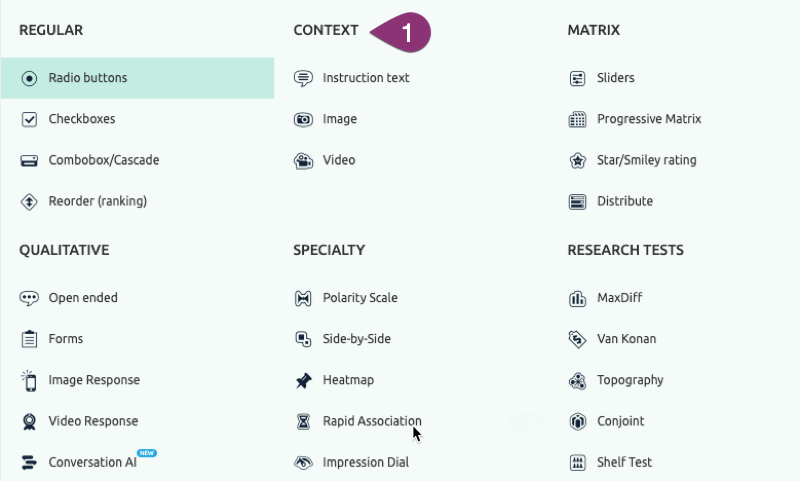The width and height of the screenshot is (800, 481).
Task: Add an Open ended question
Action: [82, 298]
